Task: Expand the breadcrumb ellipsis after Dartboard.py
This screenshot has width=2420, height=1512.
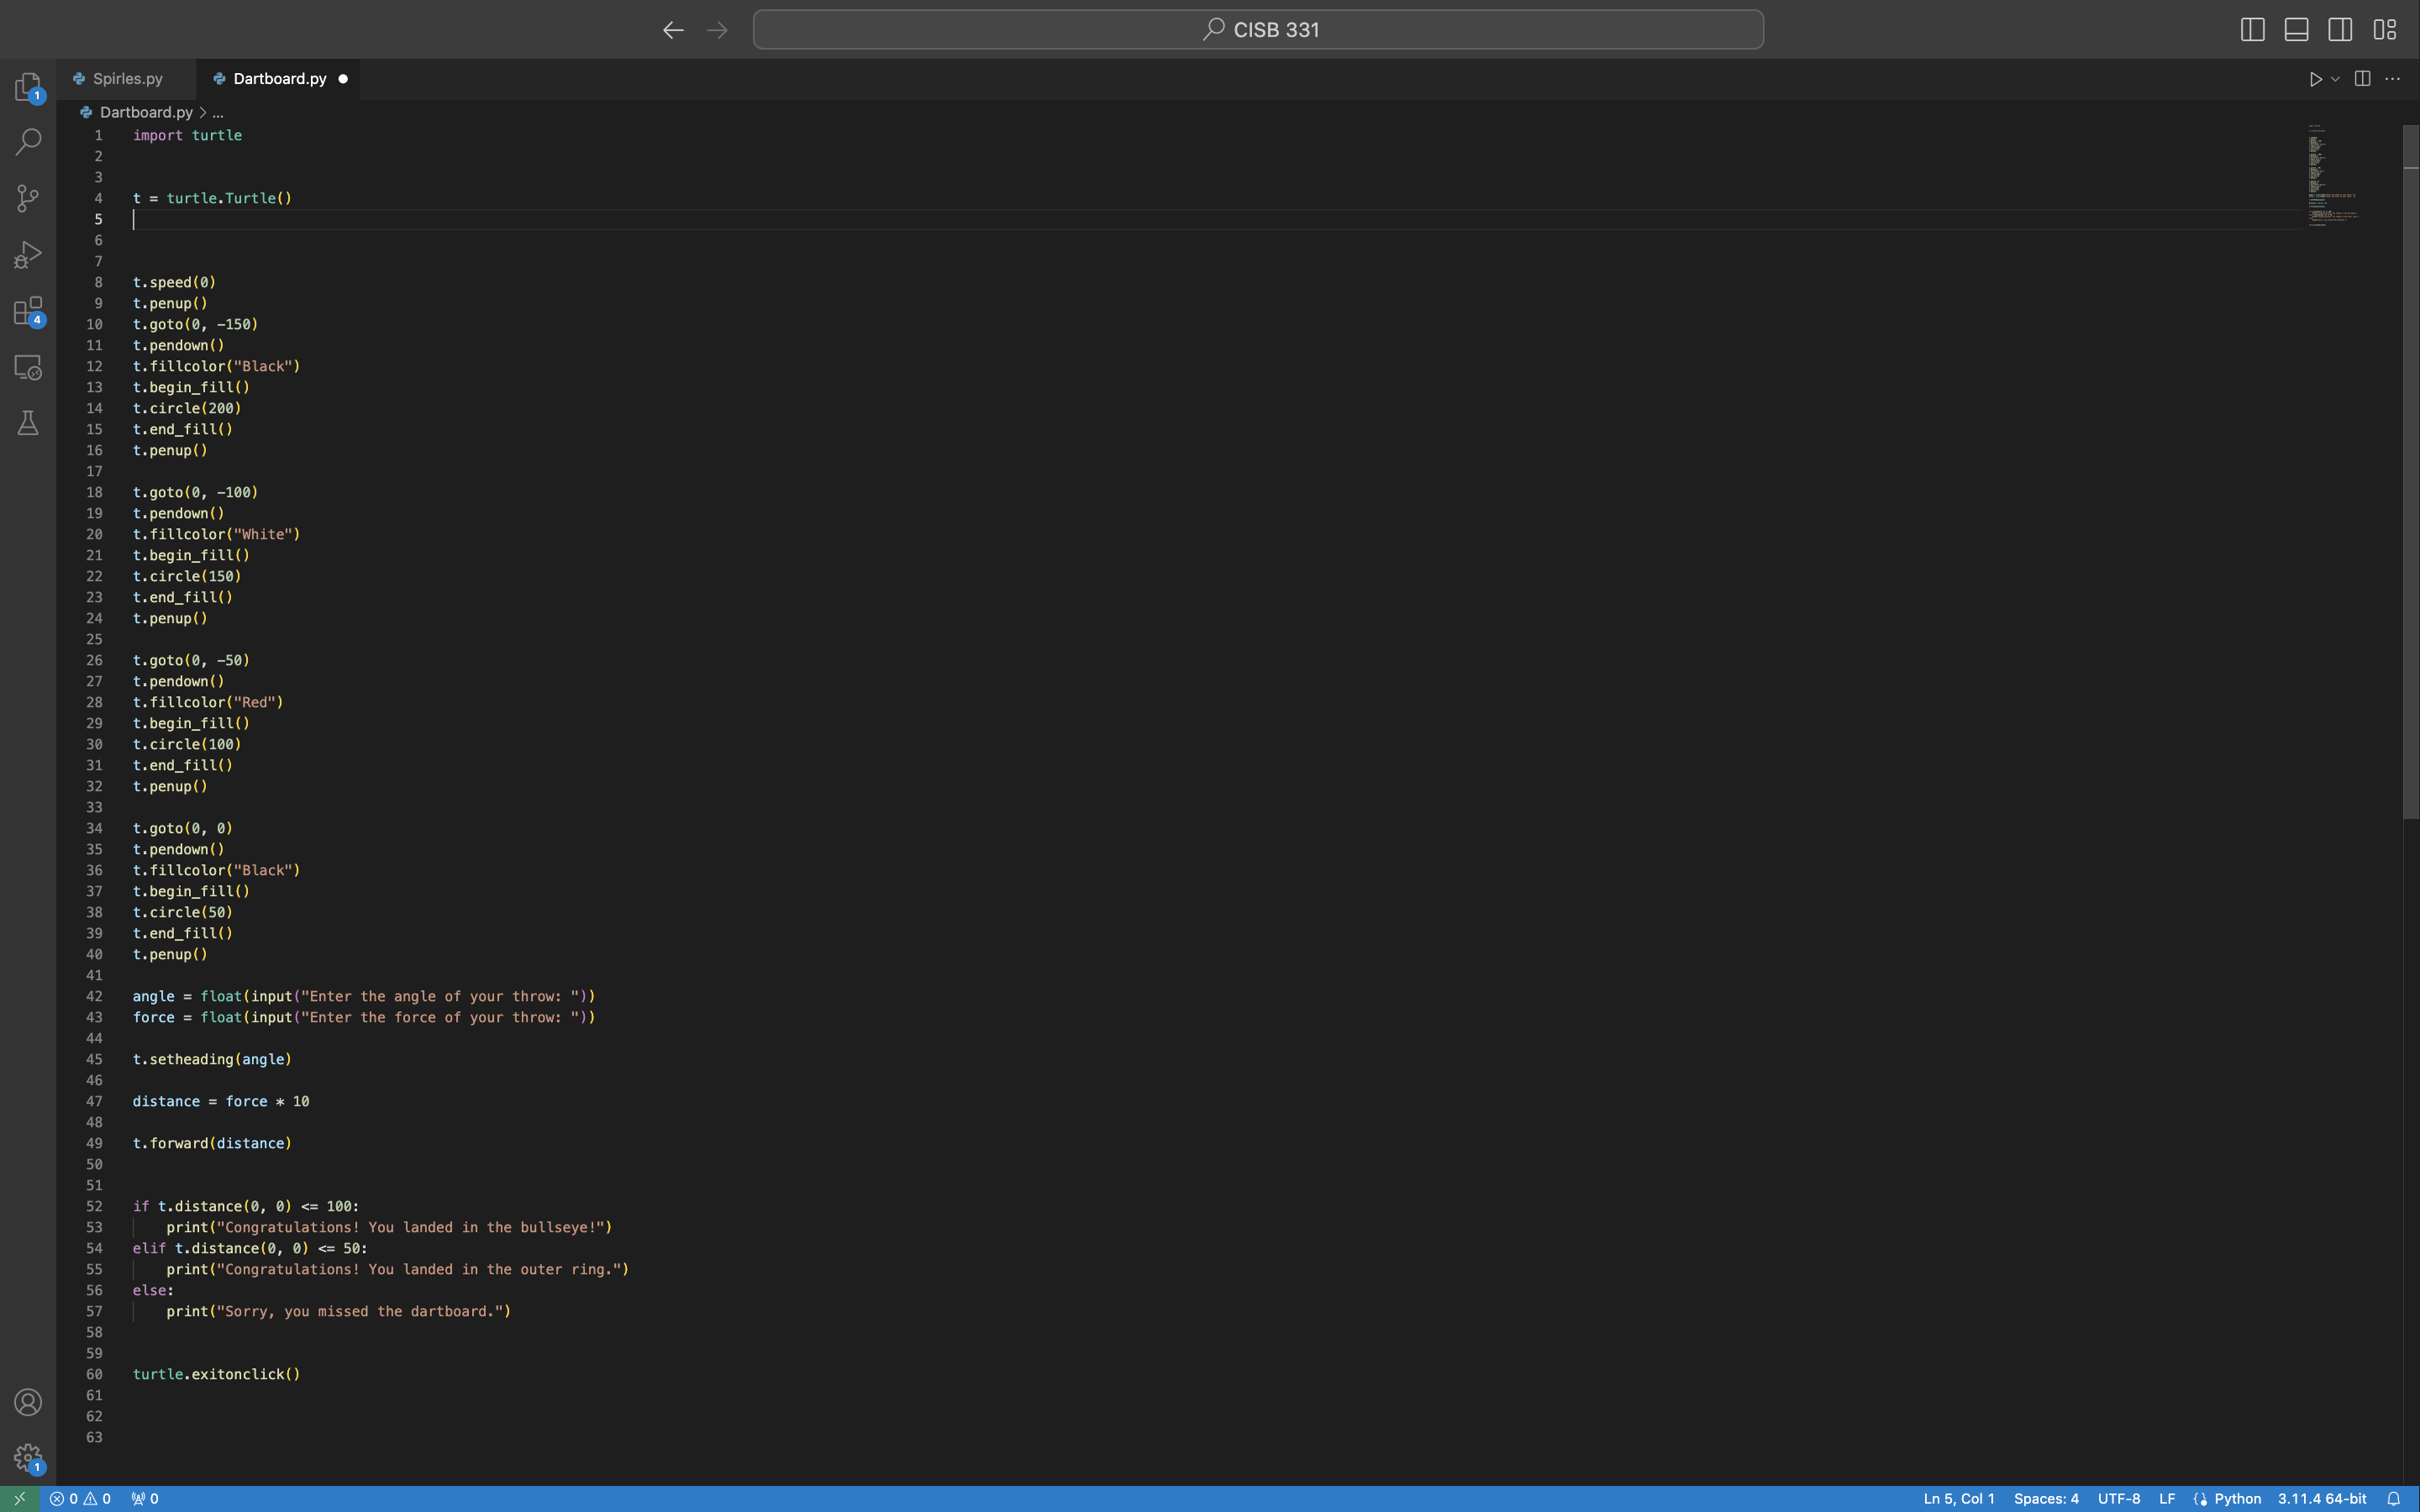Action: point(218,113)
